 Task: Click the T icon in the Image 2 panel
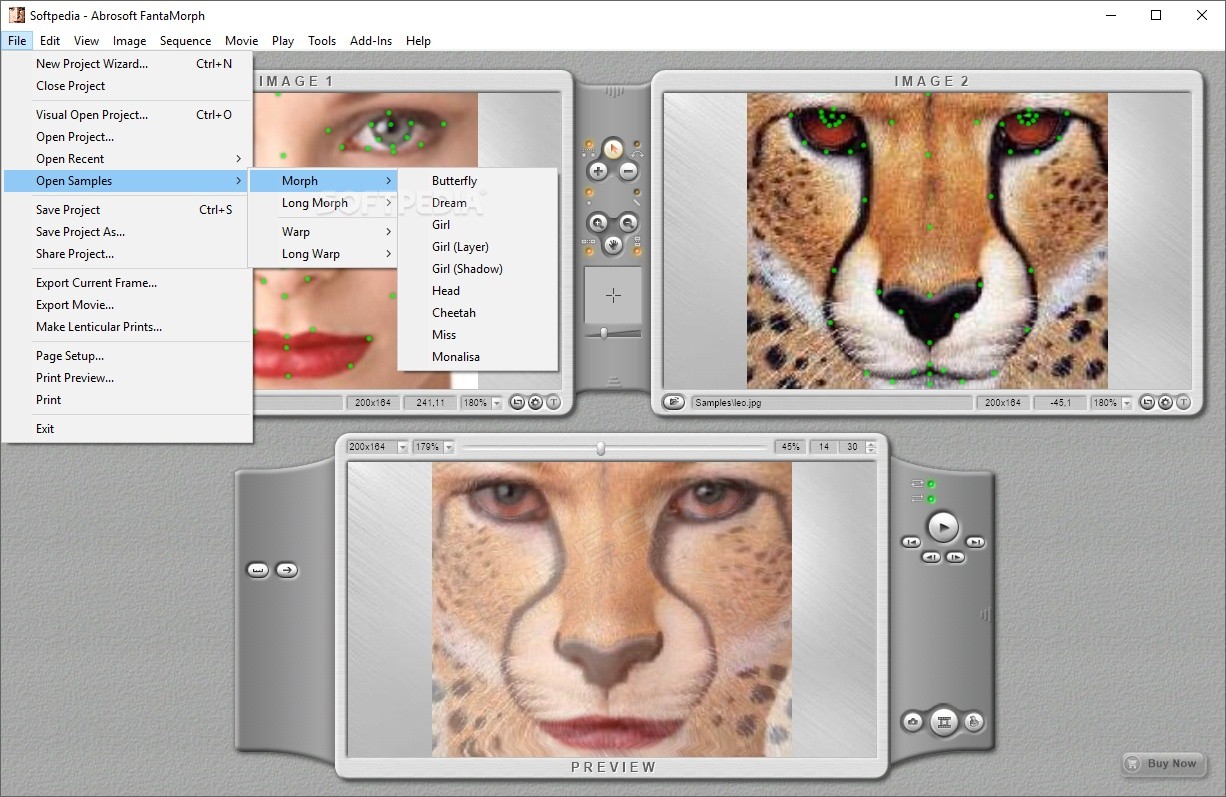pos(1183,402)
